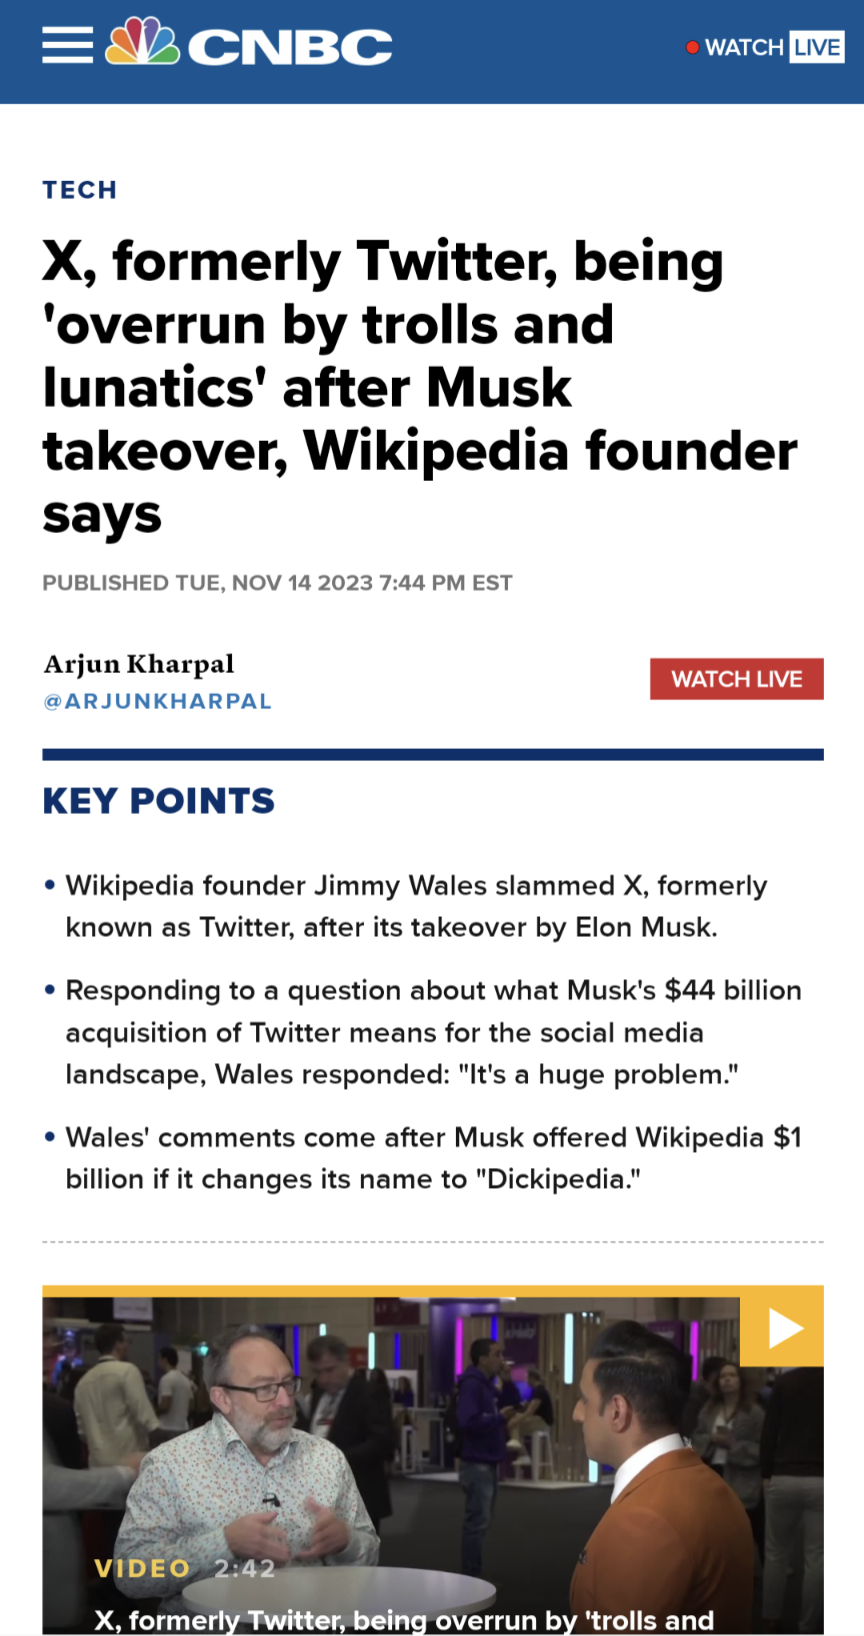Click the red live indicator dot
The height and width of the screenshot is (1636, 864).
click(x=692, y=47)
